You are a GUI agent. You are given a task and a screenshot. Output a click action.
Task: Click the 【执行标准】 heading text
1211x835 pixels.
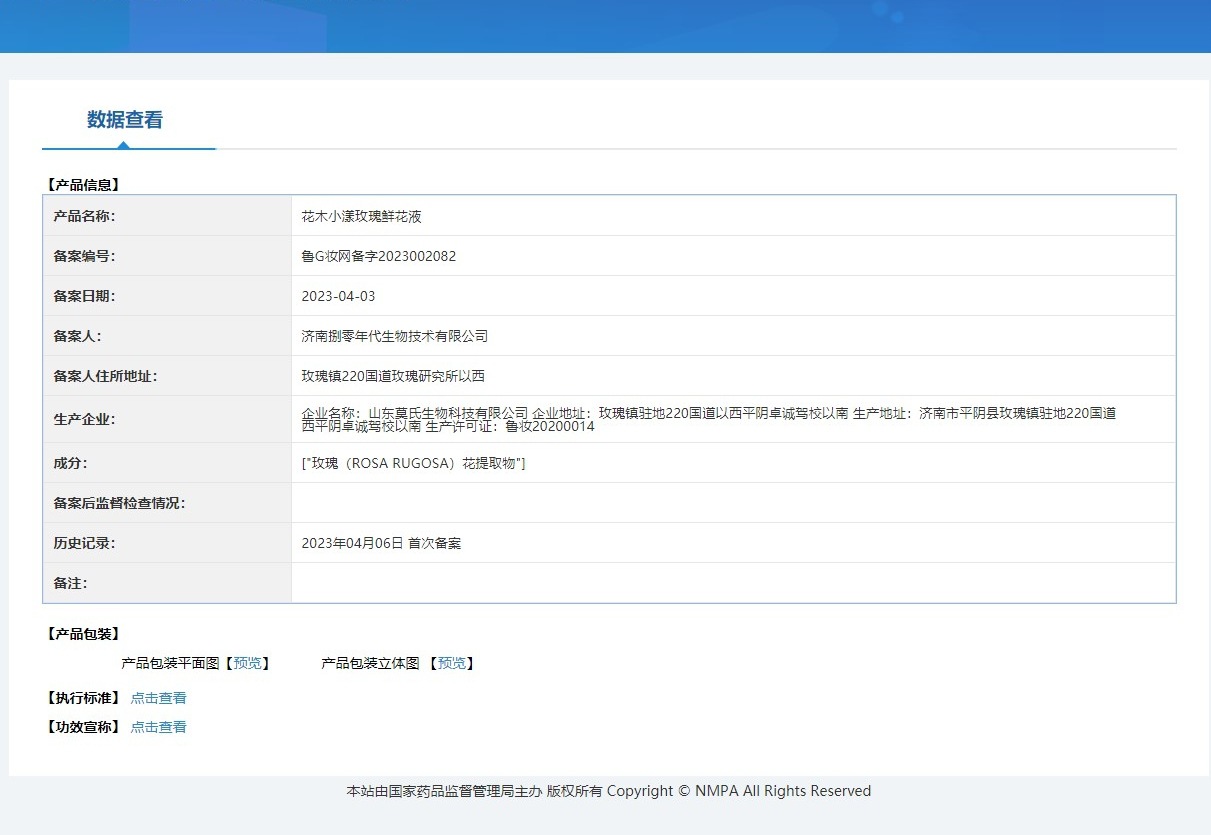[83, 698]
